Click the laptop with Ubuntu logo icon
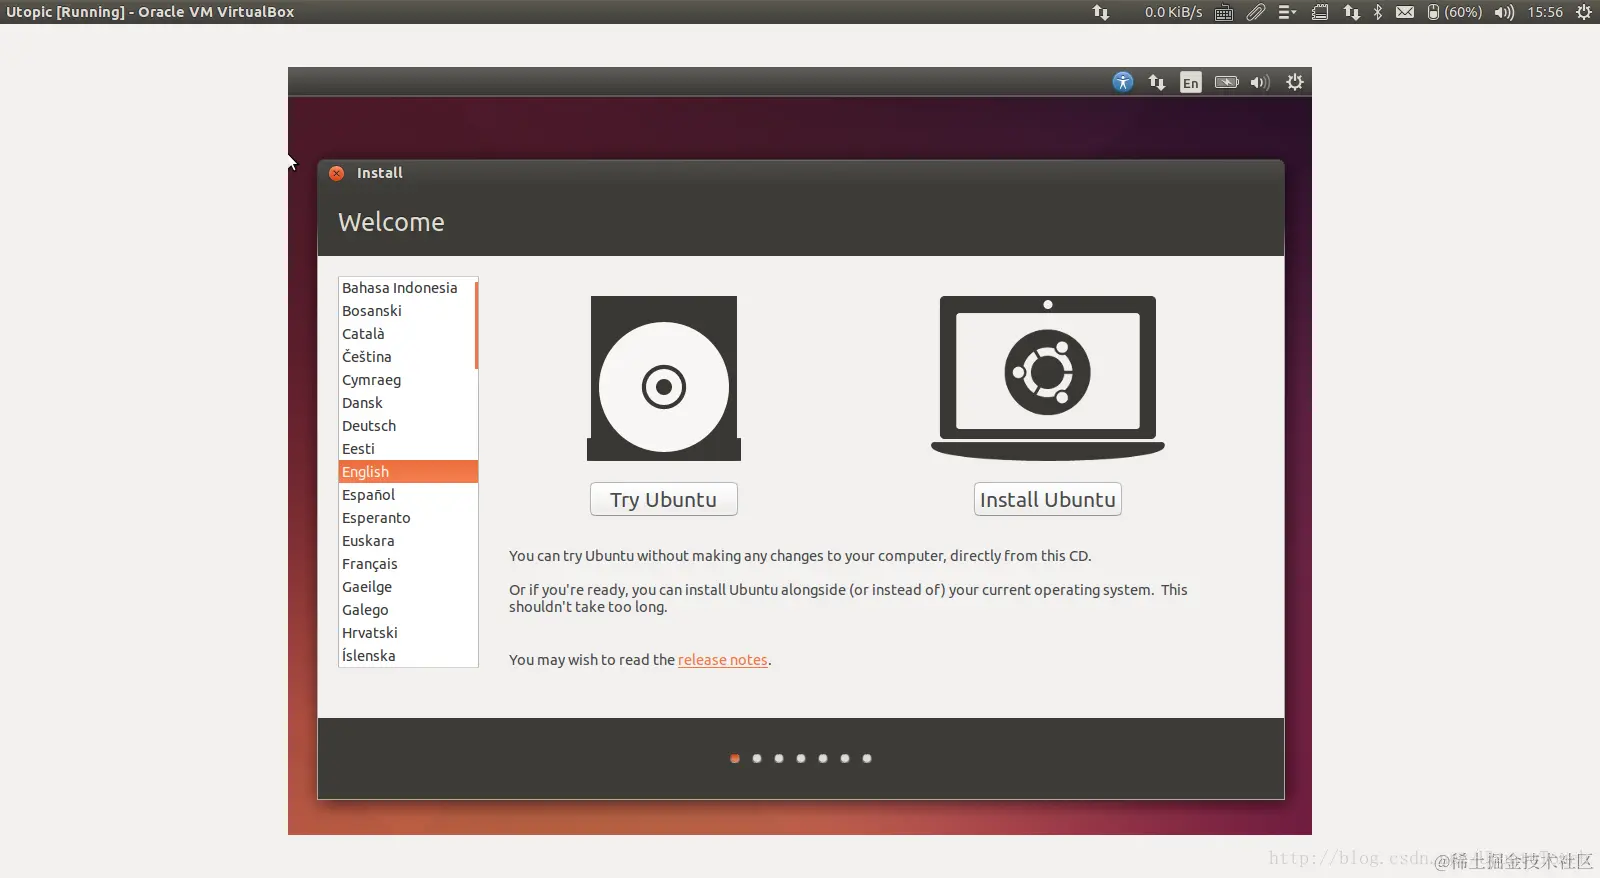This screenshot has width=1600, height=878. click(x=1048, y=378)
